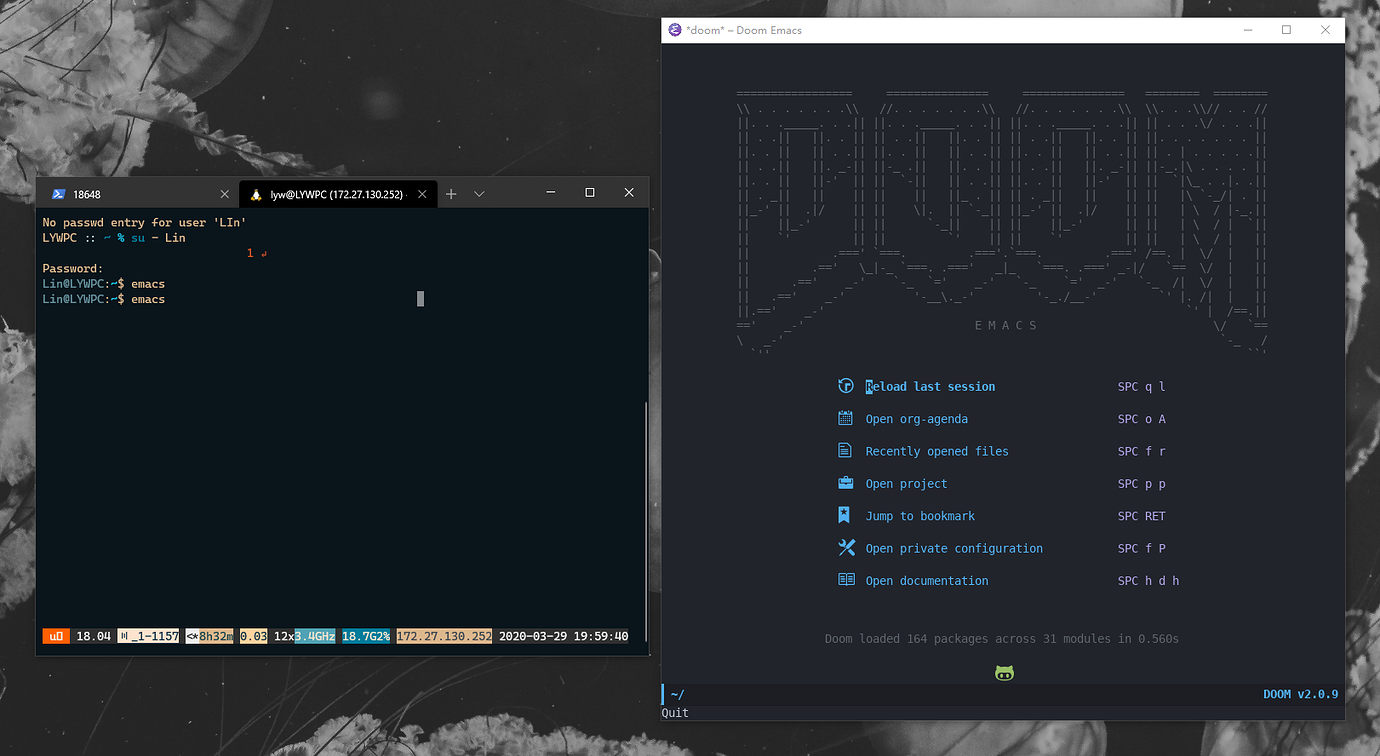Click the Doom loaded 164 packages message

tap(1001, 638)
